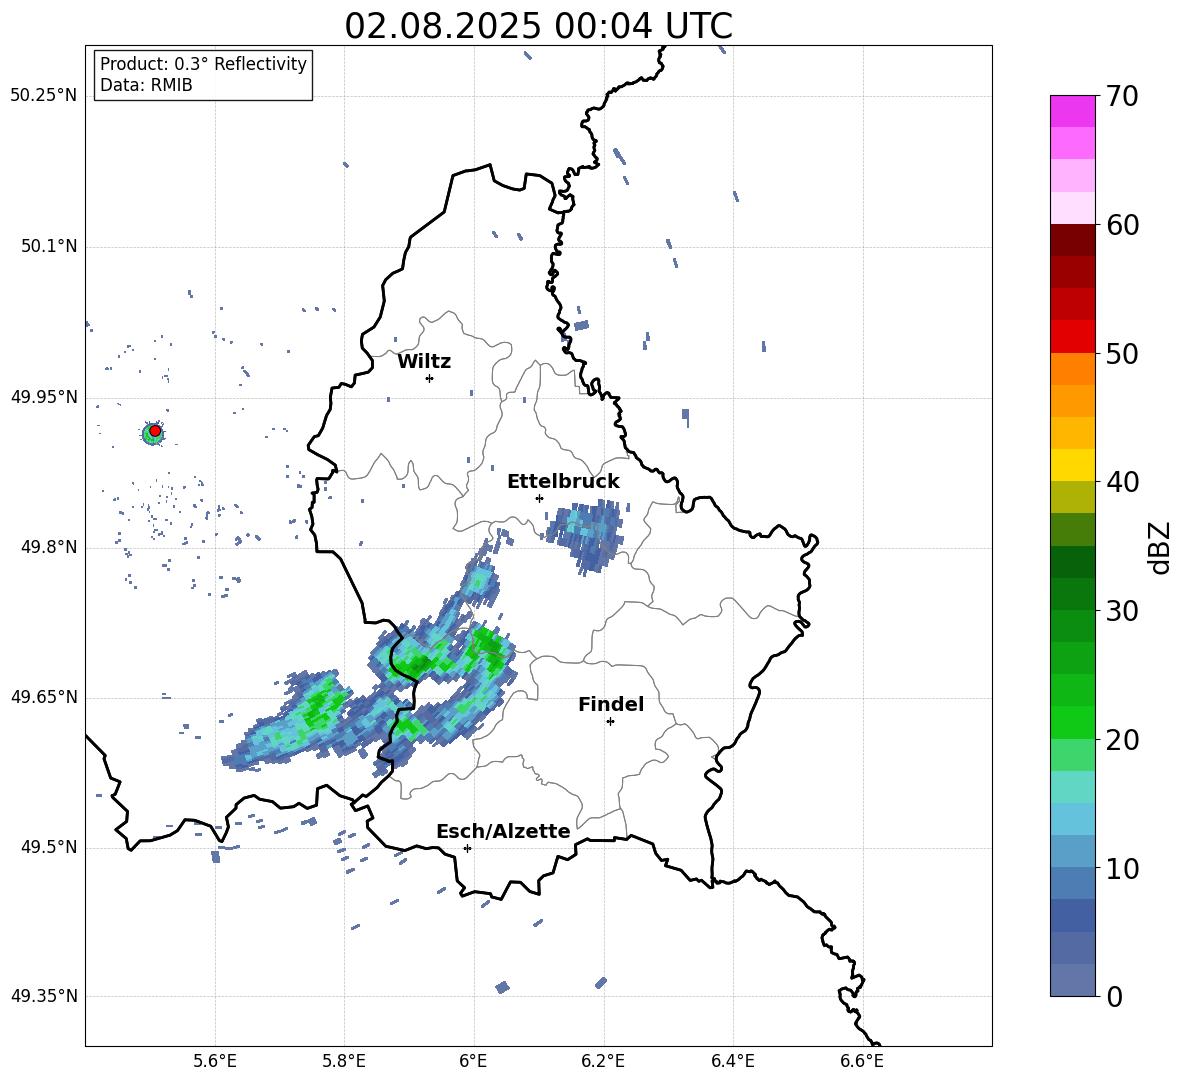This screenshot has width=1184, height=1081.
Task: Click the 40 value on colorbar
Action: (1122, 482)
